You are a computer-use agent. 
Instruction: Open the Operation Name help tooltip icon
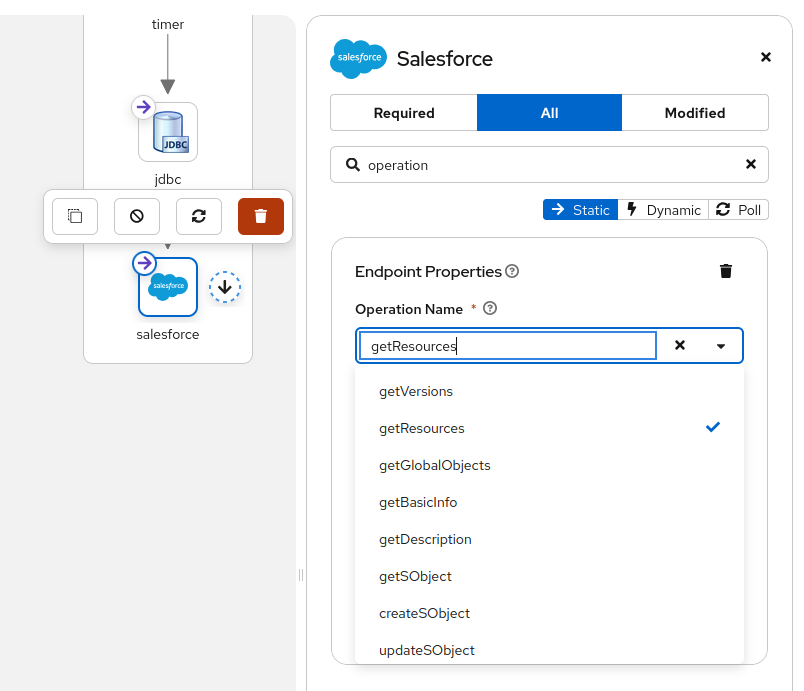(x=489, y=309)
